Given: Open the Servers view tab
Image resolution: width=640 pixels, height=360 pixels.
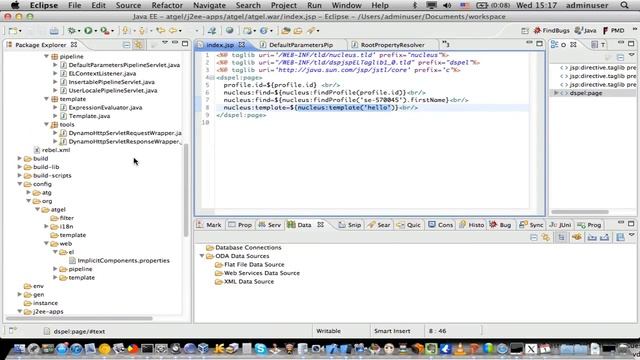Looking at the screenshot, I should coord(270,225).
